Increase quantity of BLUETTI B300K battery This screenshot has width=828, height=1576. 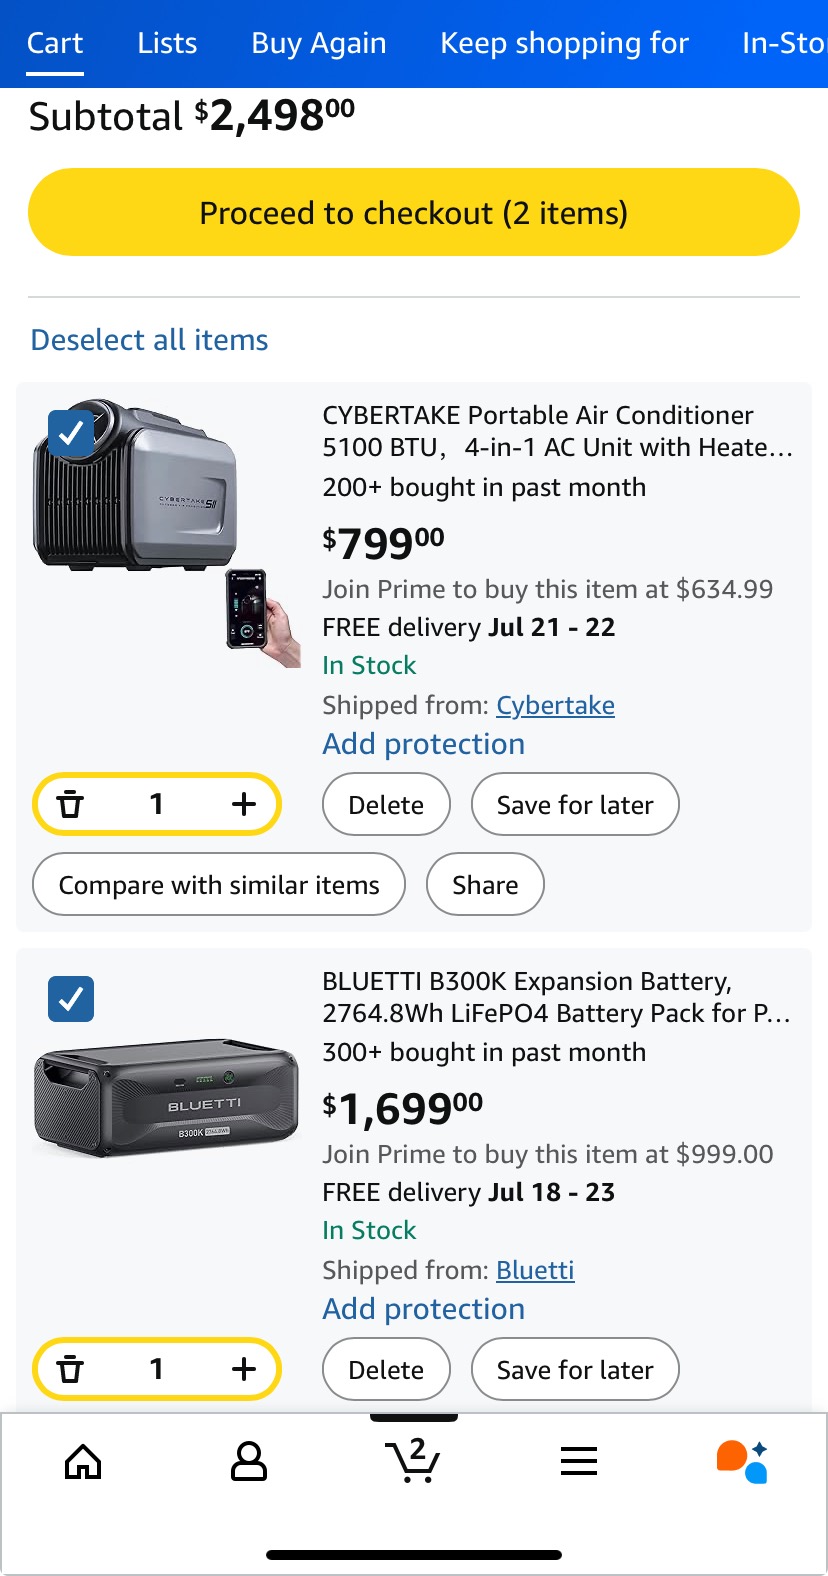tap(244, 1369)
